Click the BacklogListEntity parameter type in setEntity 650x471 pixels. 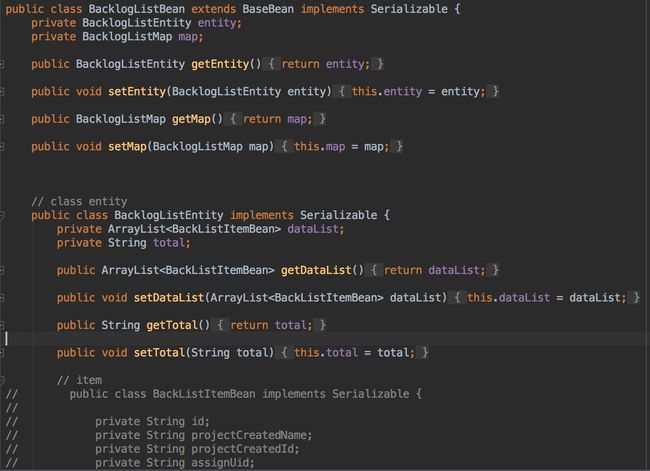pyautogui.click(x=226, y=92)
